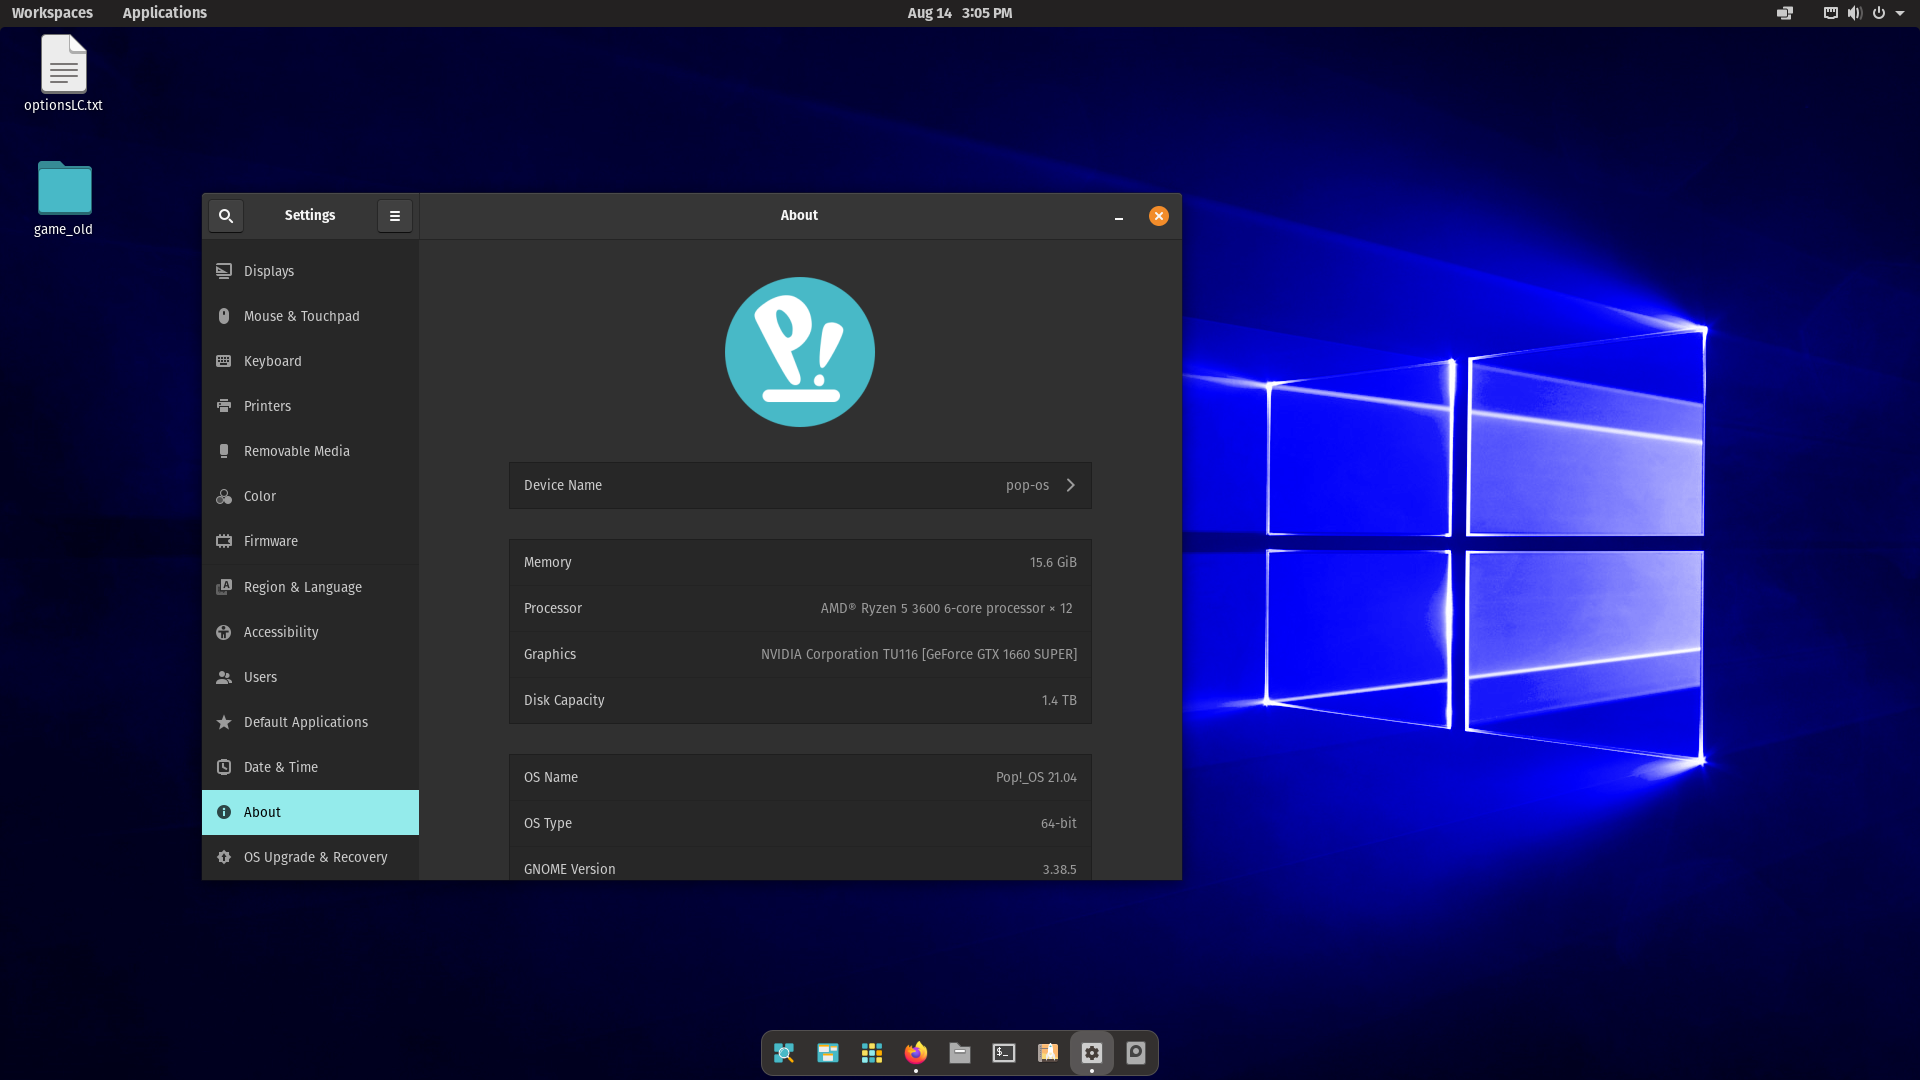Go to Firmware settings

tap(270, 541)
